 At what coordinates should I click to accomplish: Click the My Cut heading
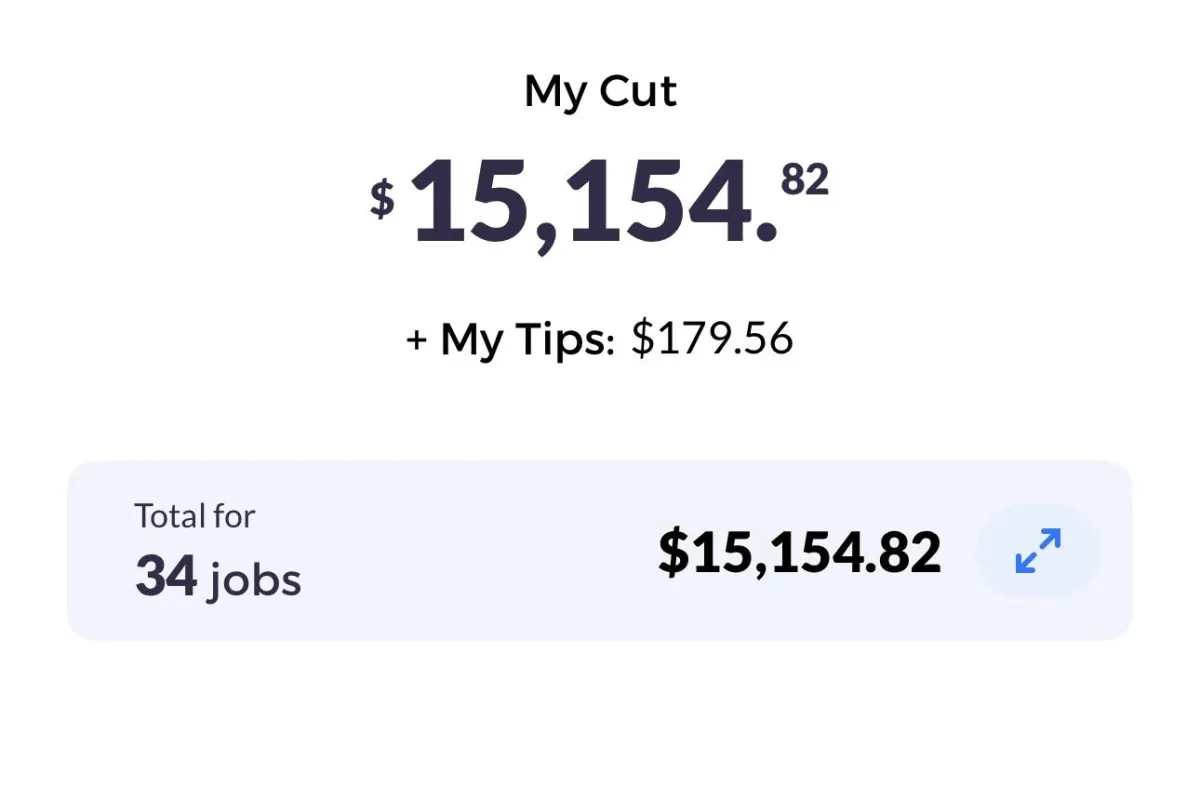(600, 93)
